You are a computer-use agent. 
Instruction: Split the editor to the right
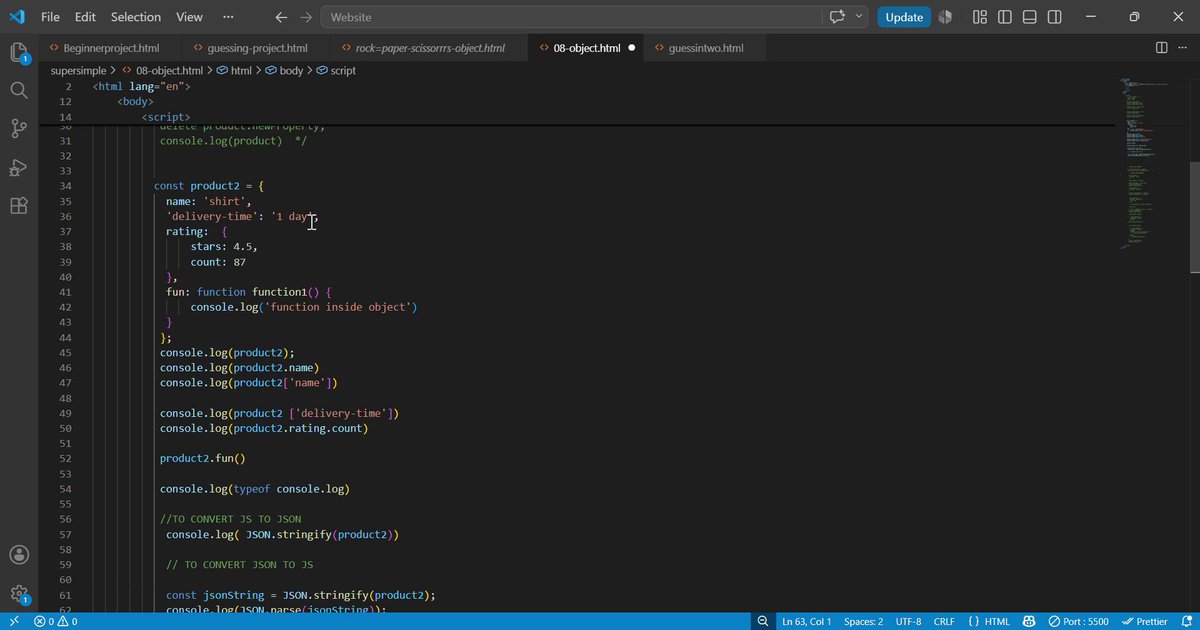[1161, 48]
